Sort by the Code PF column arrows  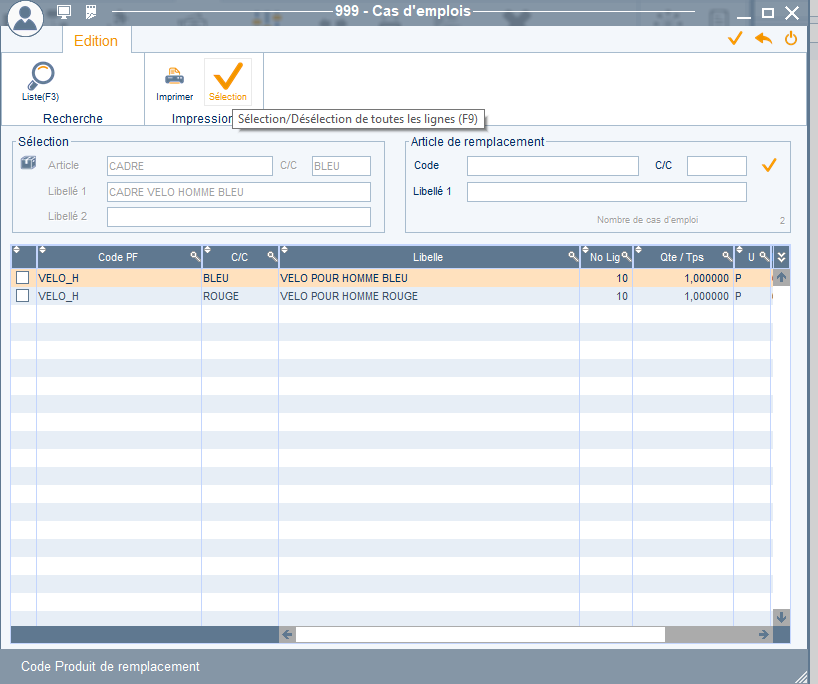tap(43, 249)
